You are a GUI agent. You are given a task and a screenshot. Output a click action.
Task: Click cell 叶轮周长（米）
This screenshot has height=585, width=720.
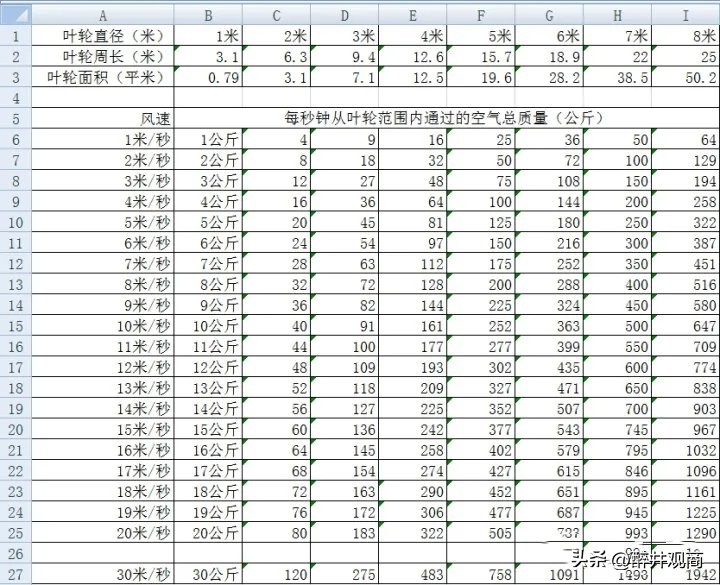pyautogui.click(x=103, y=56)
